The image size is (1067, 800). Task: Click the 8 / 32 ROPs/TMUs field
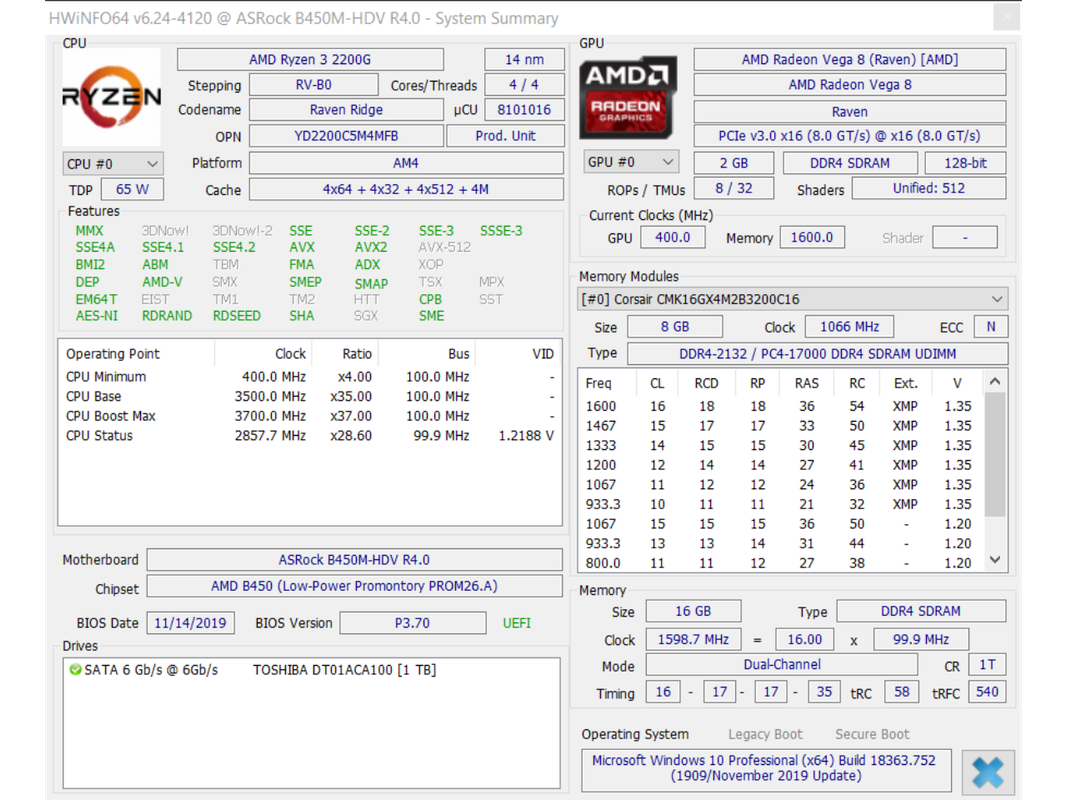pyautogui.click(x=734, y=188)
